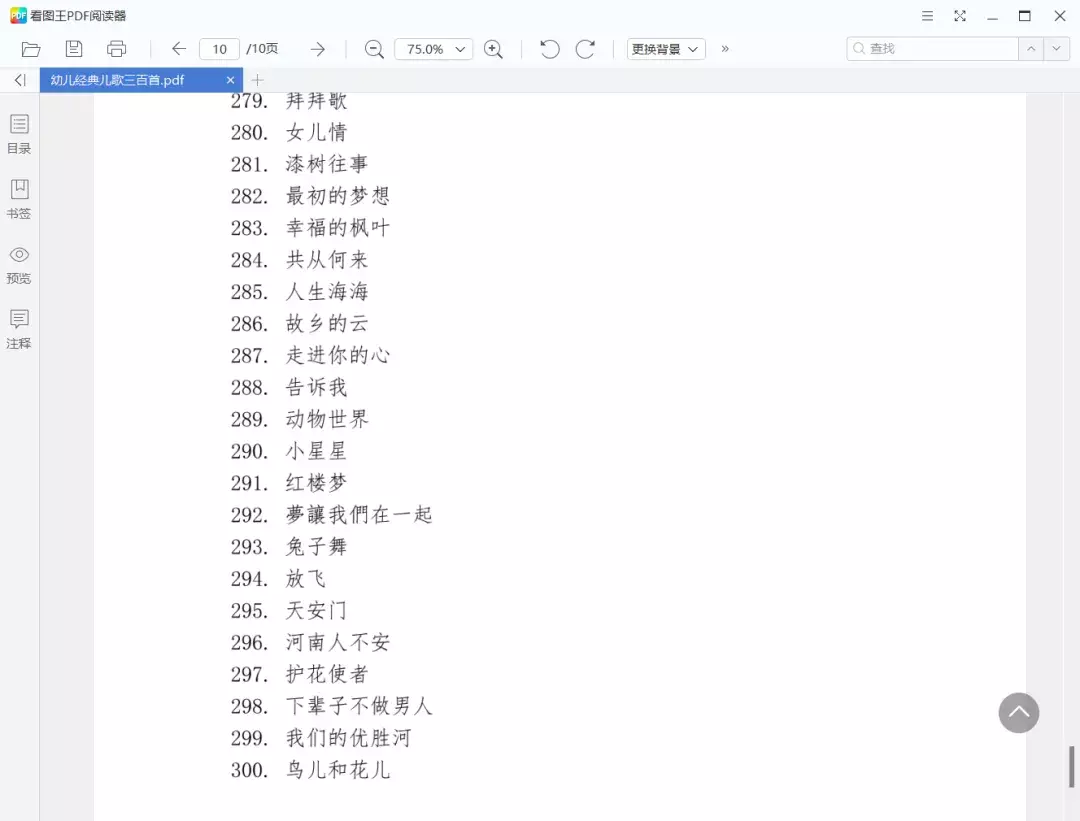Go to next page arrow
The width and height of the screenshot is (1080, 821).
pyautogui.click(x=317, y=49)
